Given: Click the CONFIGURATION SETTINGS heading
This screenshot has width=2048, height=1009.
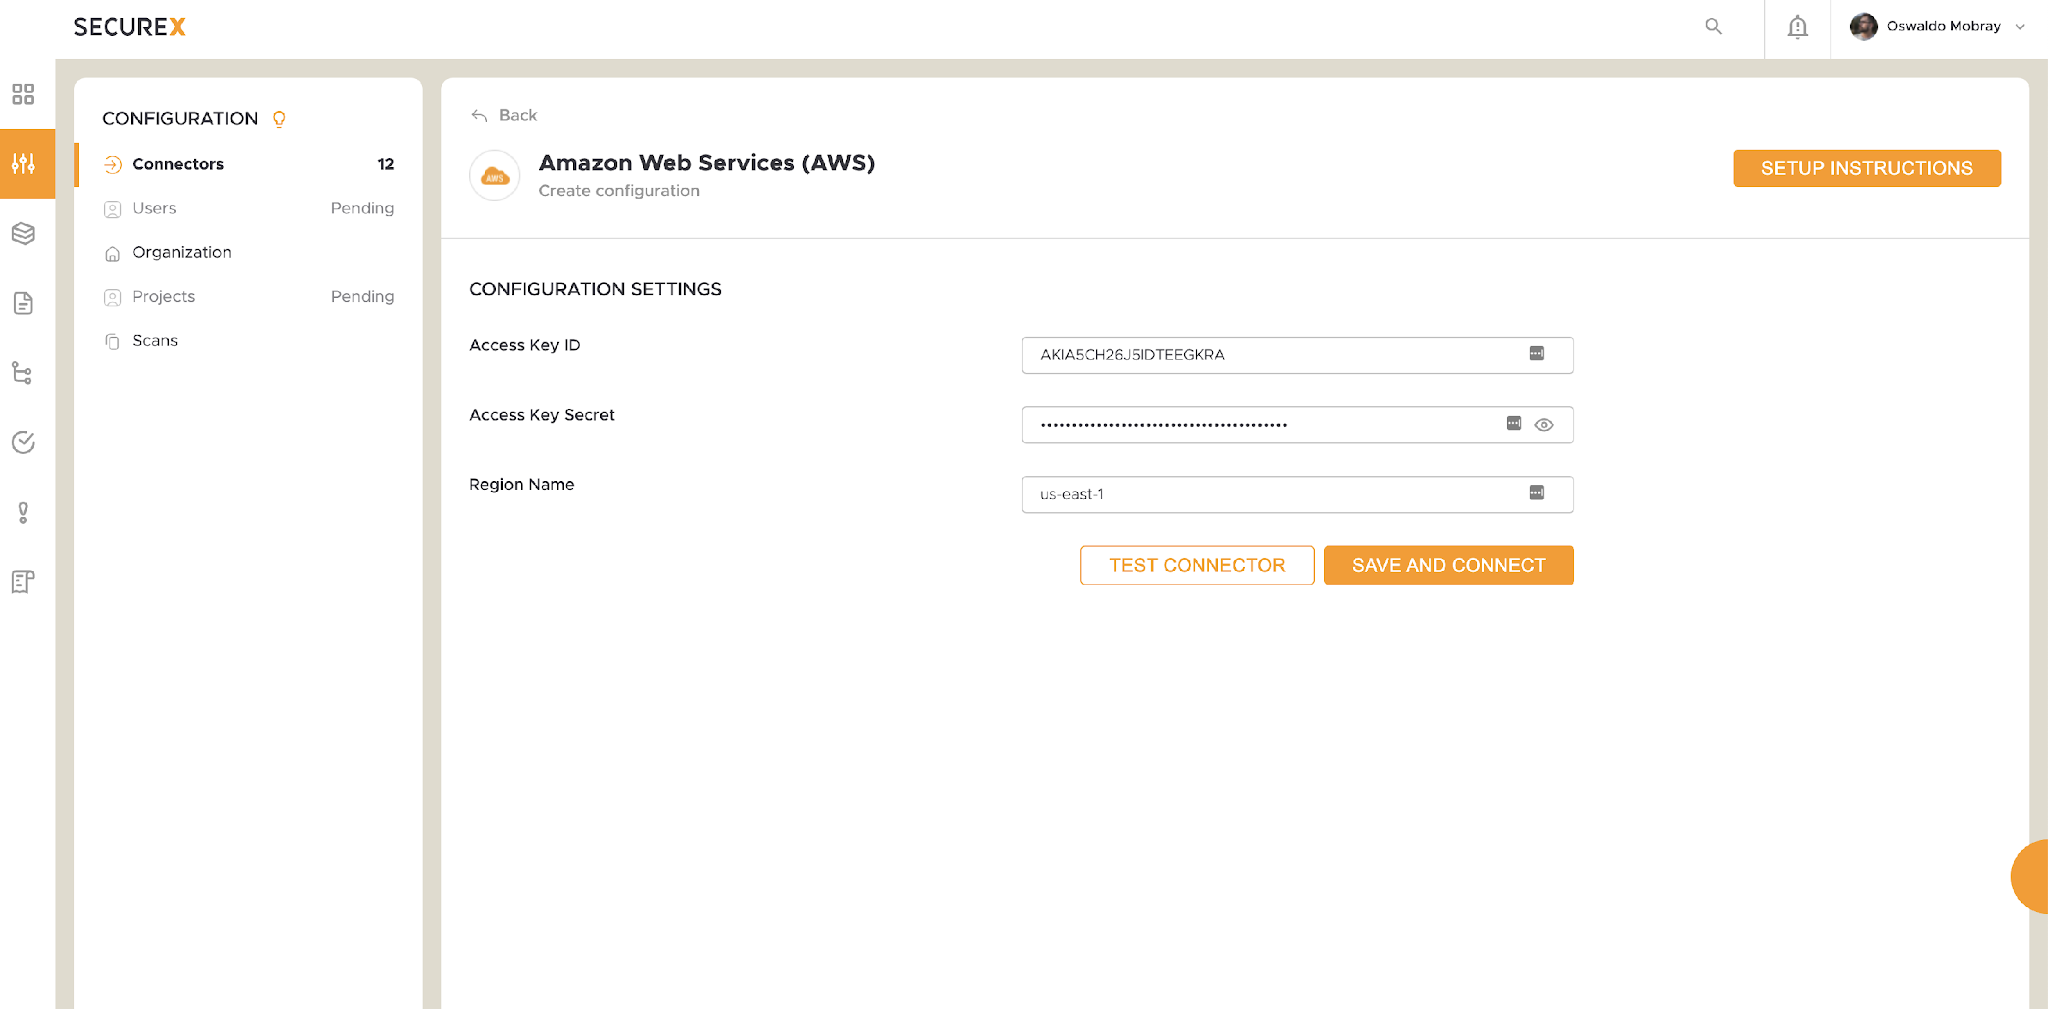Looking at the screenshot, I should tap(595, 289).
